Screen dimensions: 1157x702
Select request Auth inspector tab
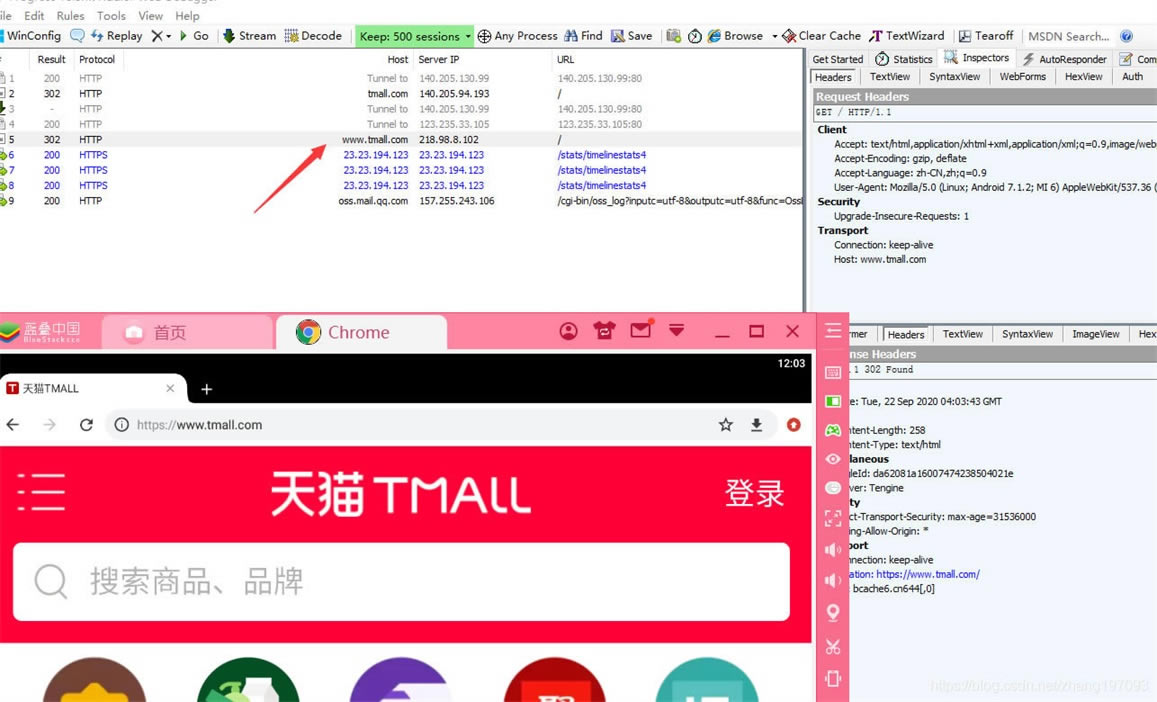tap(1132, 77)
